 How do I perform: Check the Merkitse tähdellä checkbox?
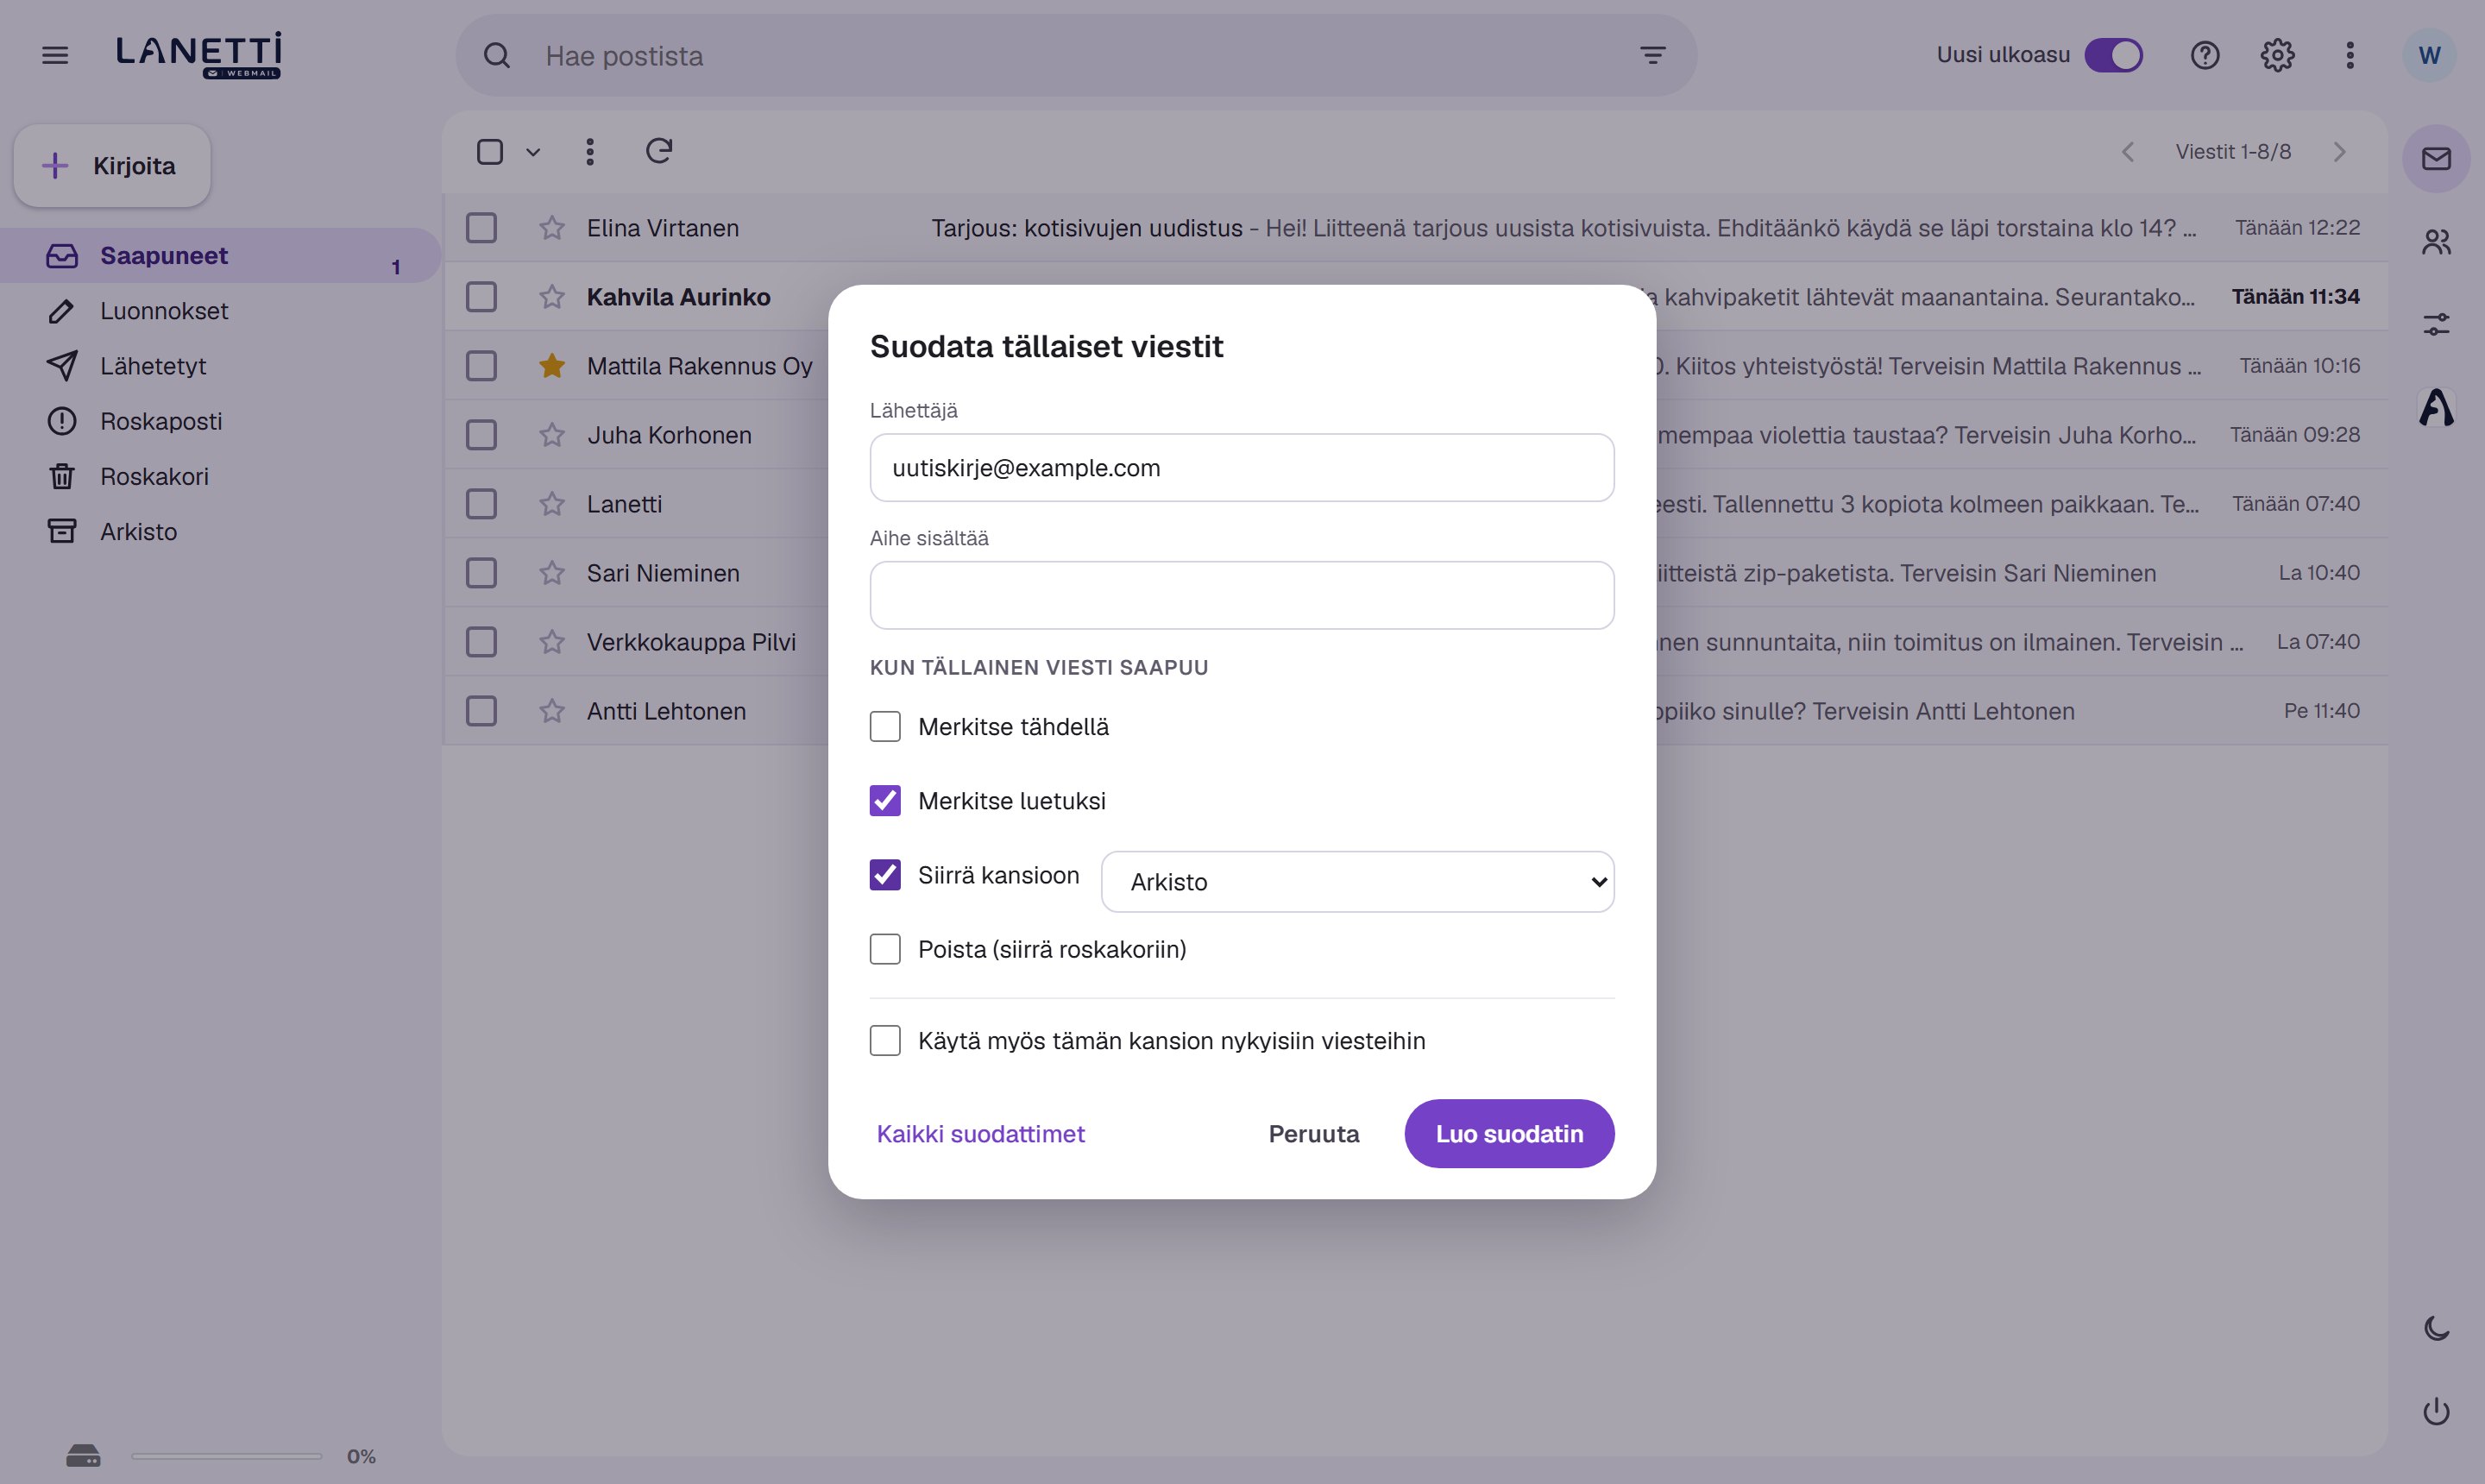click(x=885, y=727)
